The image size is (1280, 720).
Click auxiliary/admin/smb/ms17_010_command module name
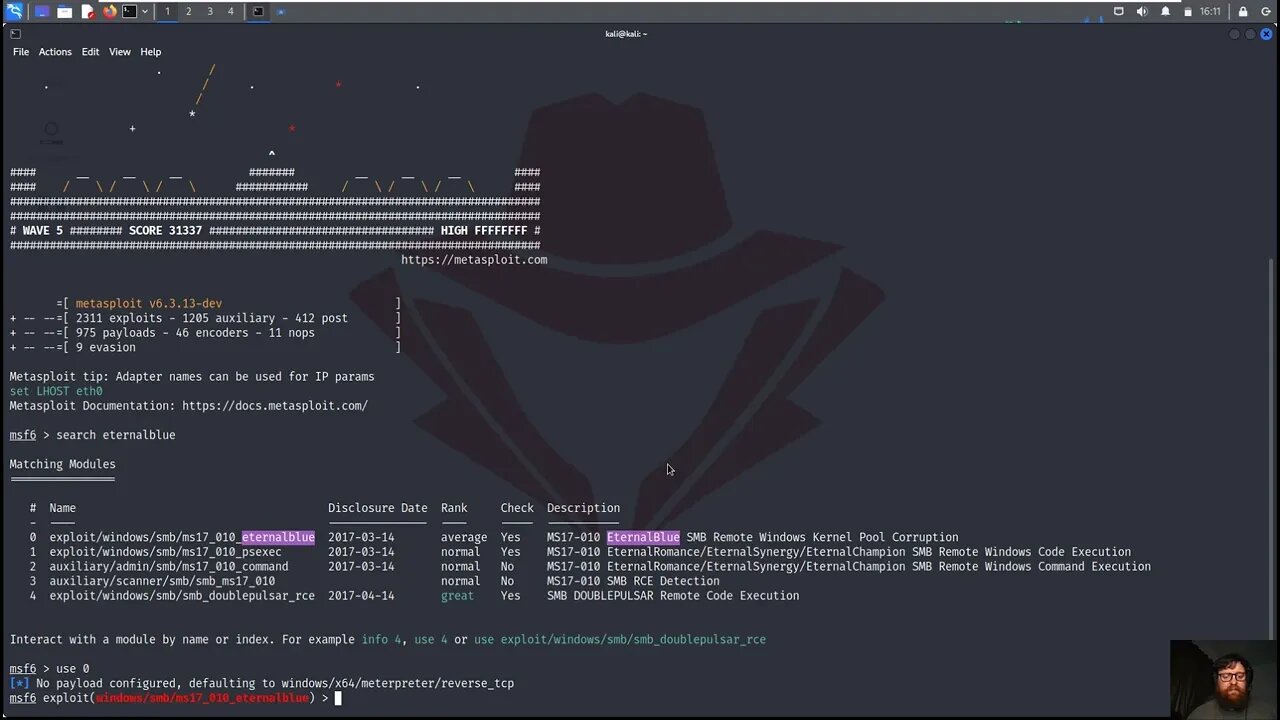click(x=169, y=567)
